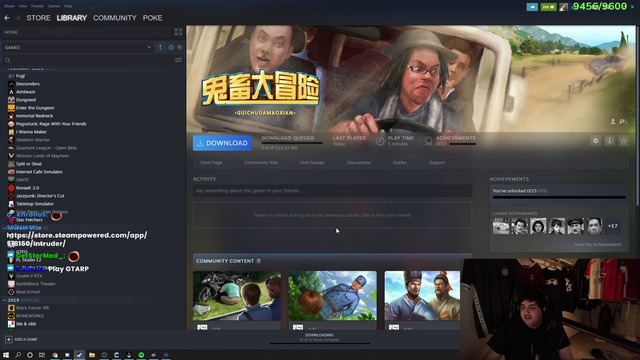Click back navigation arrow
The width and height of the screenshot is (640, 360).
tap(7, 18)
